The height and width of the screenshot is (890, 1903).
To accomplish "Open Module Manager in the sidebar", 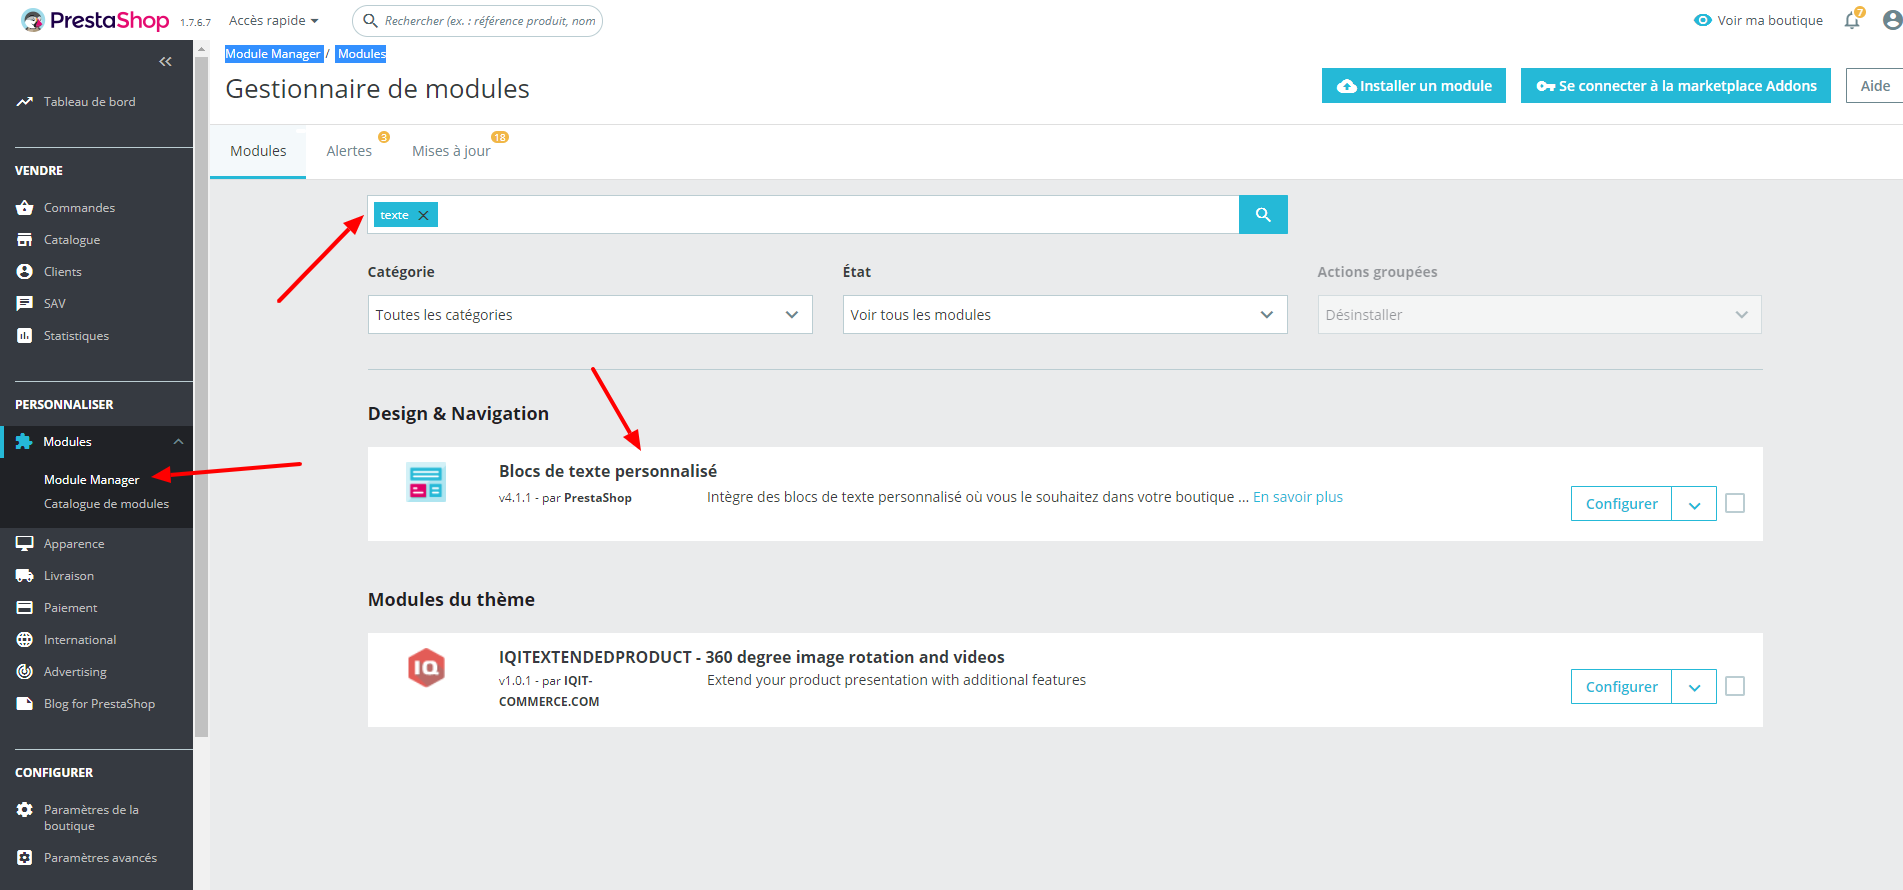I will [x=91, y=480].
